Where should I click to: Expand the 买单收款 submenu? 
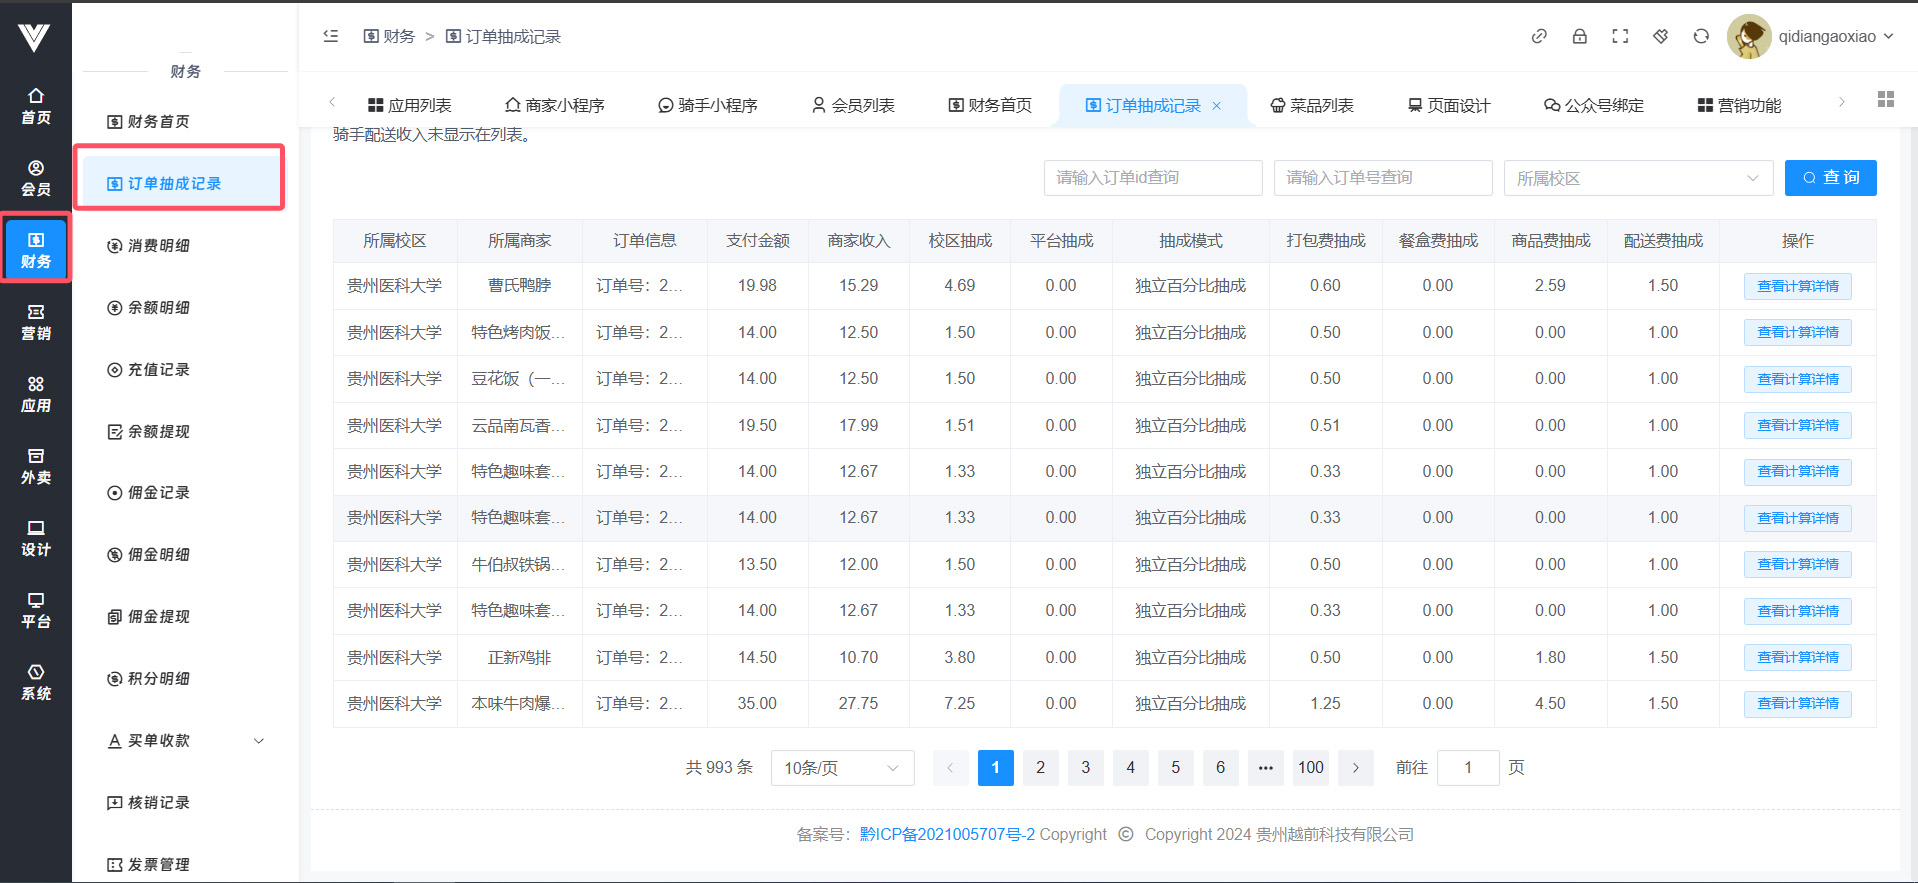185,741
